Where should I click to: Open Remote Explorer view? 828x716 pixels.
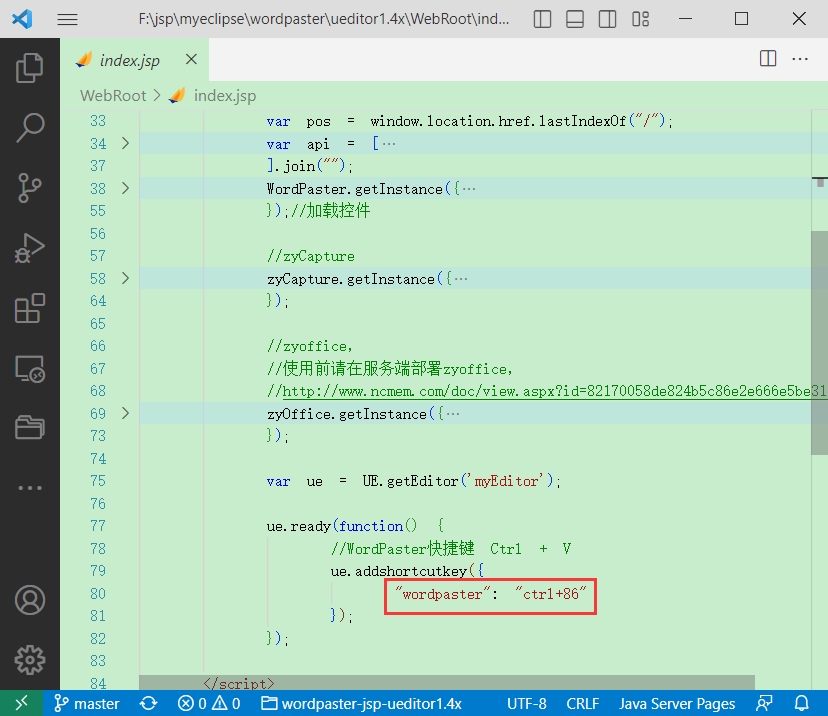(30, 369)
